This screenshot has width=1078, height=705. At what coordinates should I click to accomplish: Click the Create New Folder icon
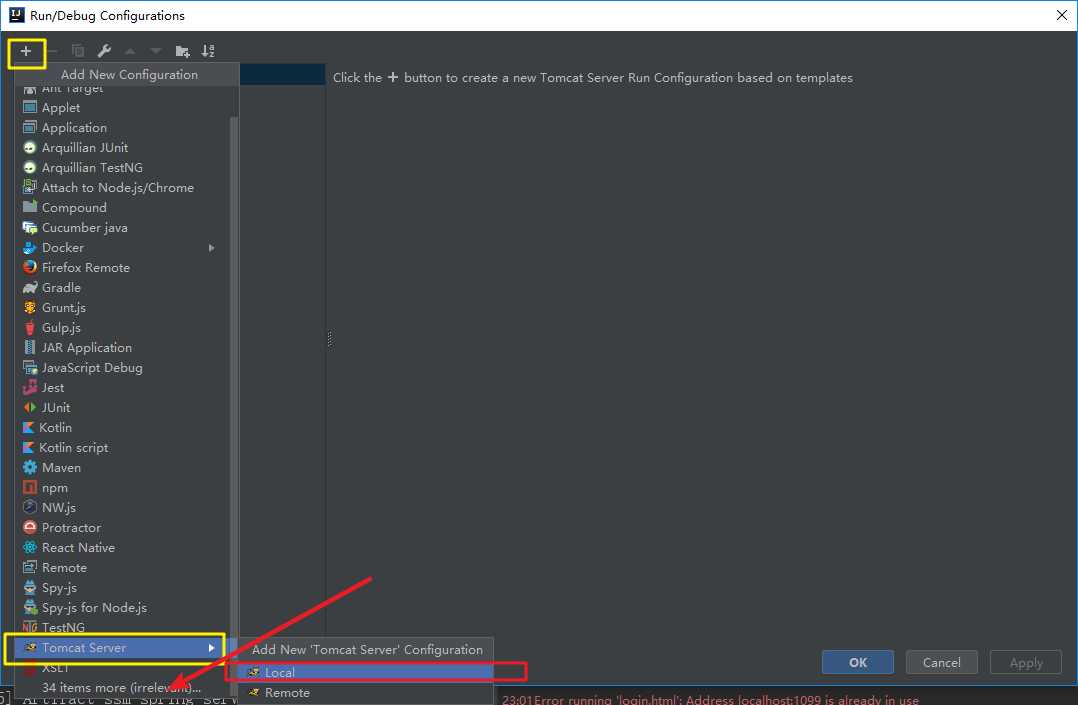182,52
